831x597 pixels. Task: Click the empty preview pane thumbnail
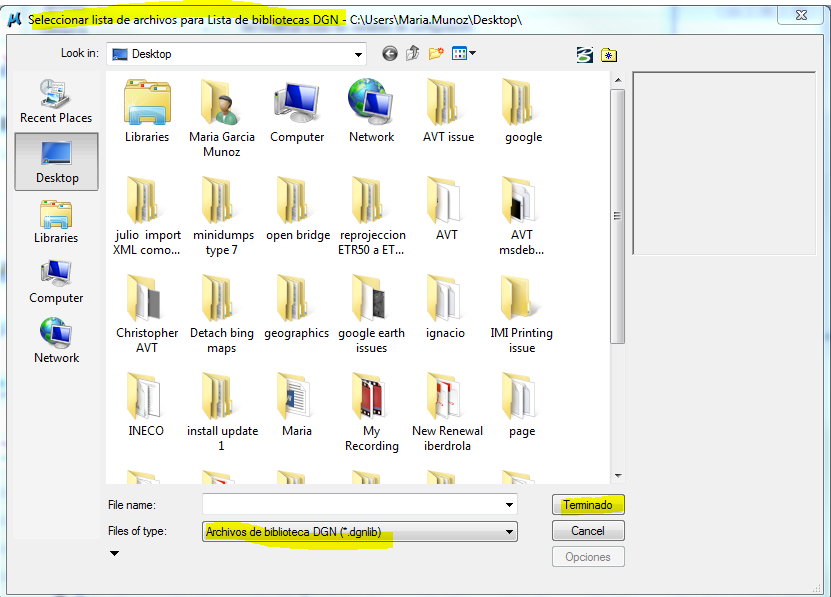(x=724, y=163)
